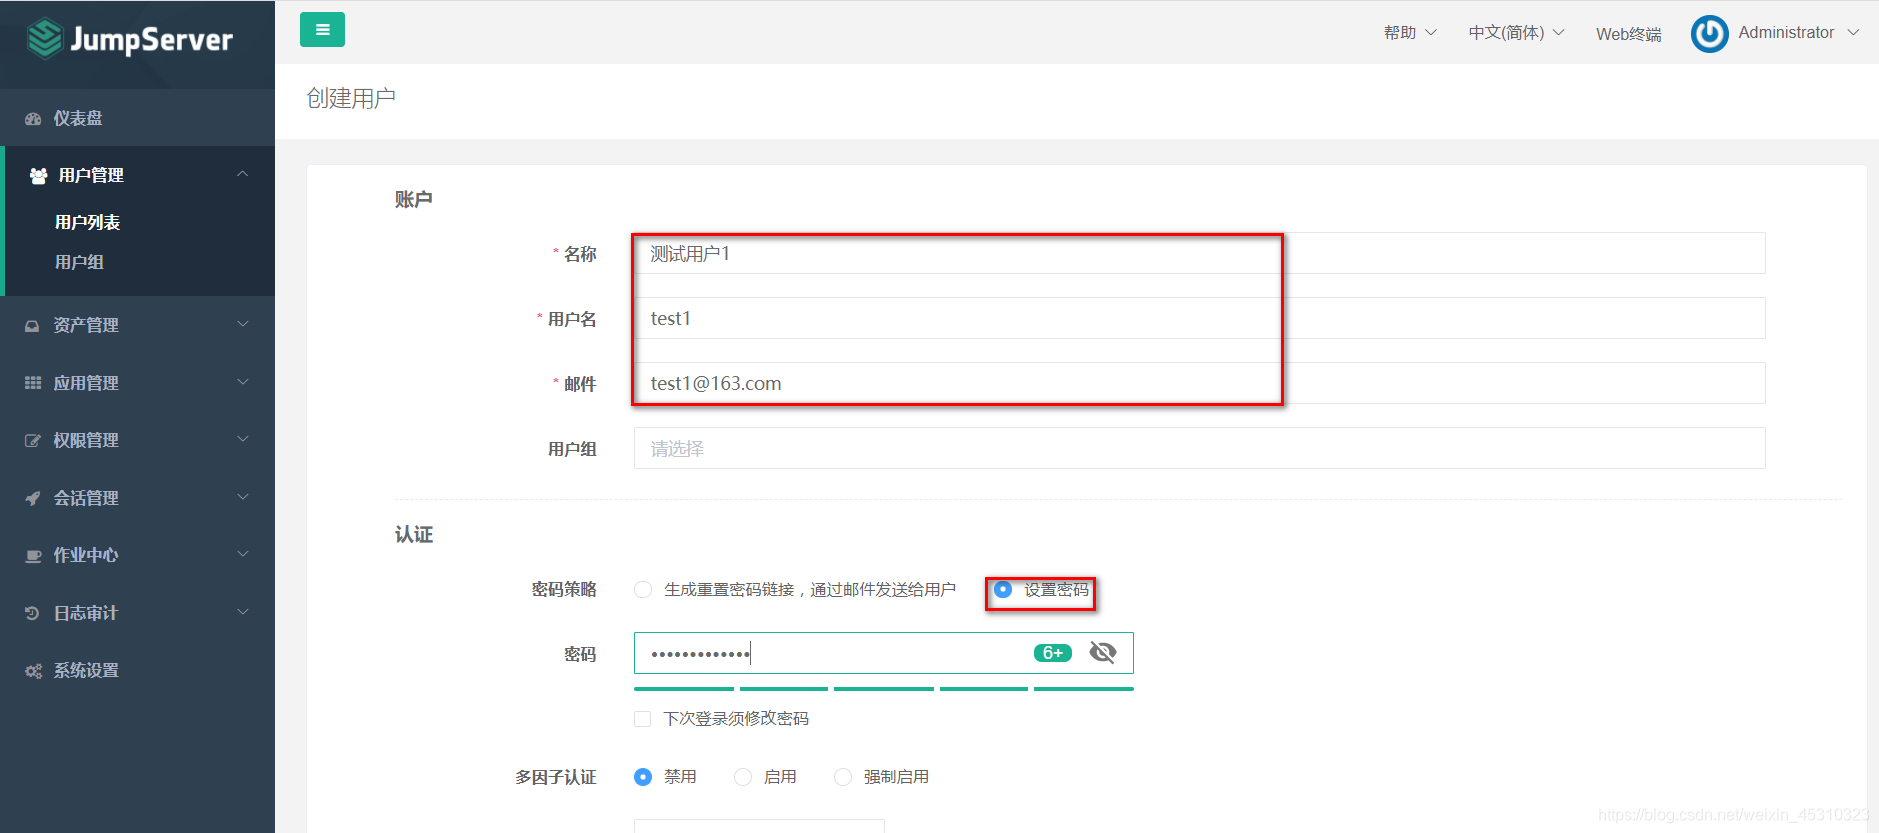
Task: Click the 密码 password input field
Action: coord(884,653)
